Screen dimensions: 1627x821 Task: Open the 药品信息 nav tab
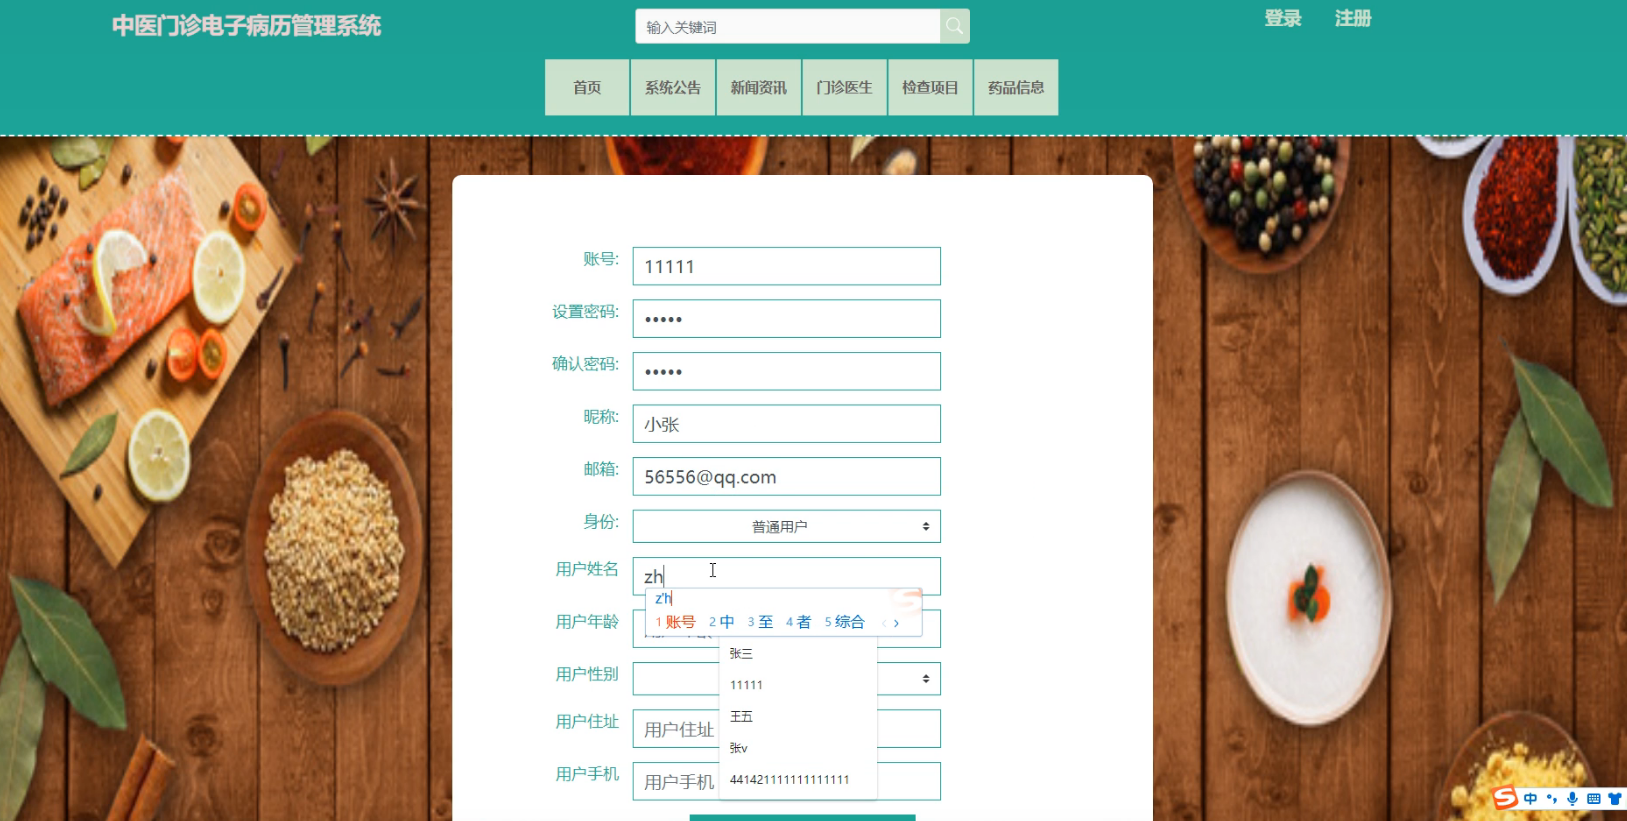point(1016,88)
